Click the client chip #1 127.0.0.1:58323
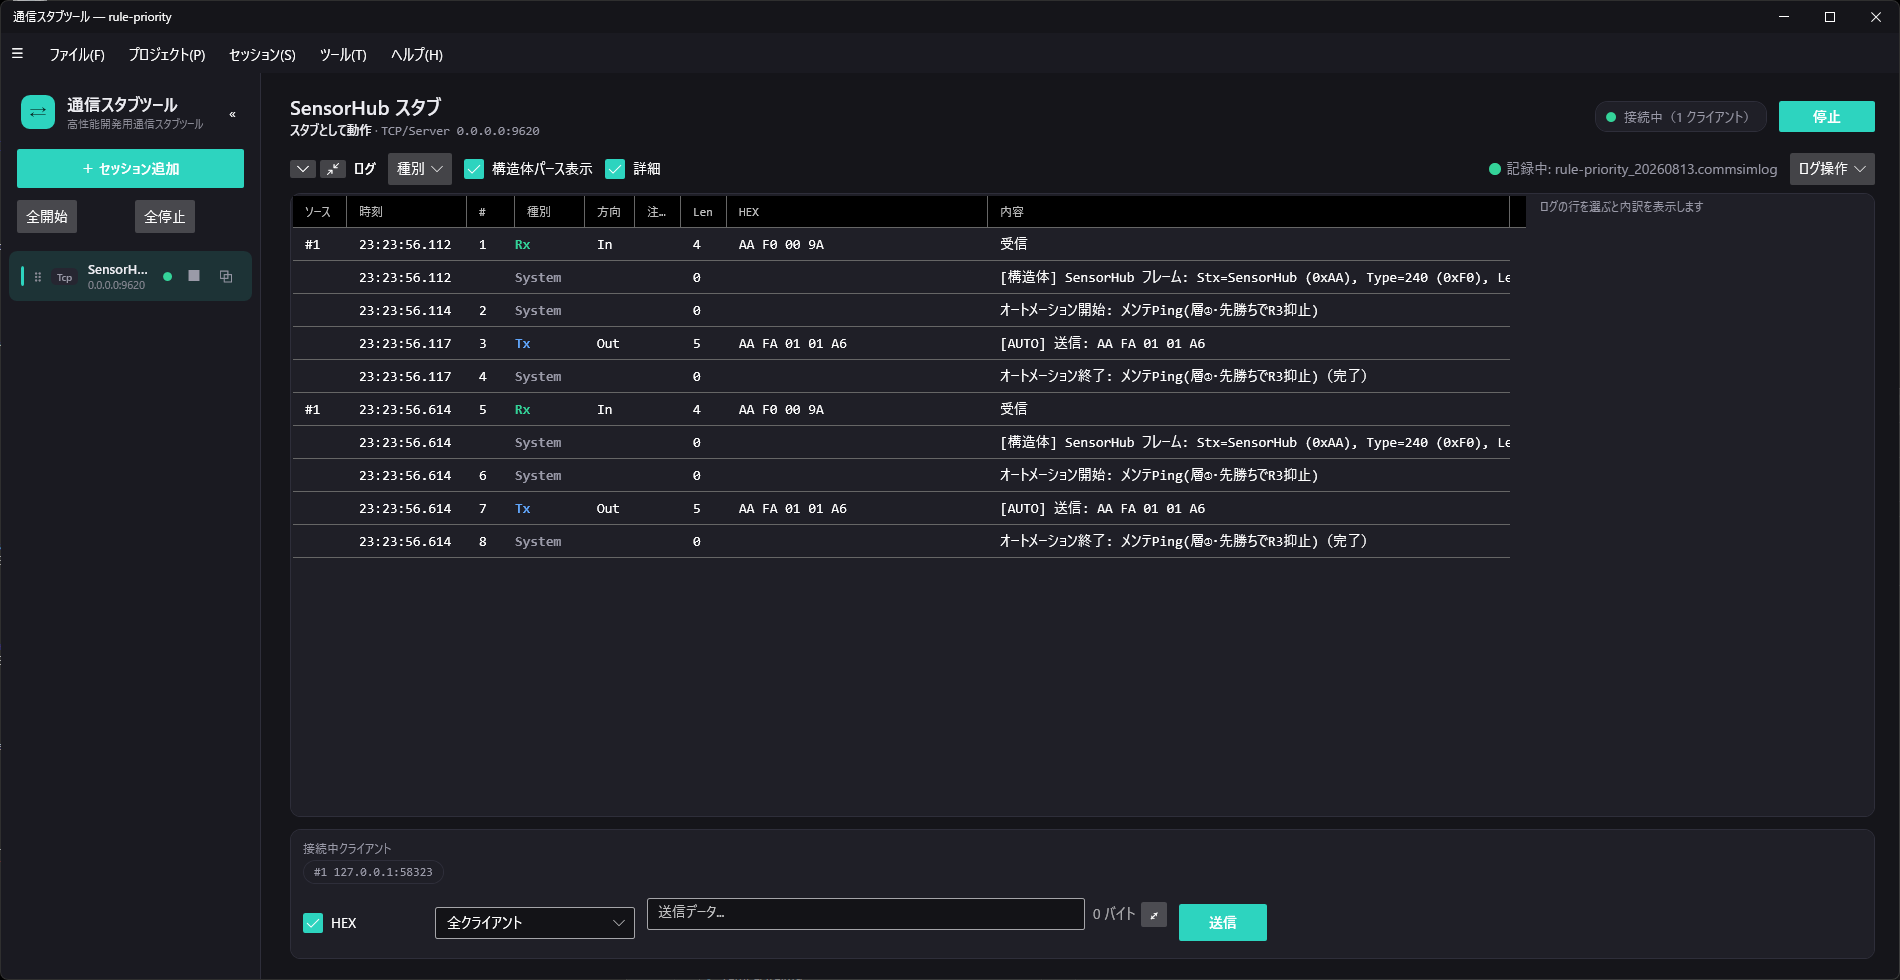The width and height of the screenshot is (1900, 980). [x=373, y=872]
